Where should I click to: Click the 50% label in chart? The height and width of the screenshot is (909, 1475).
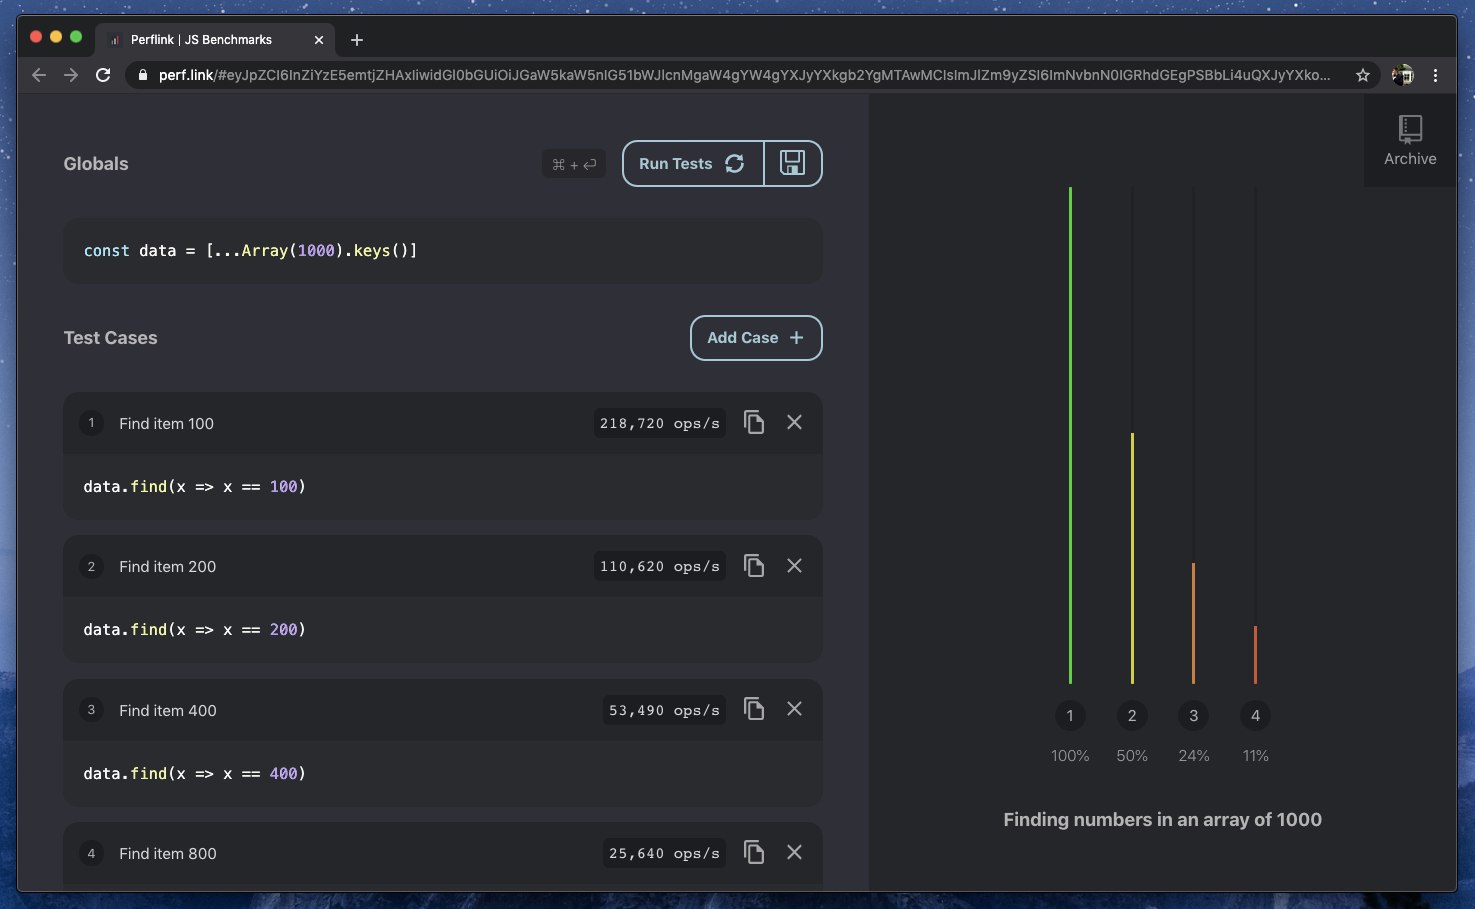(1132, 756)
